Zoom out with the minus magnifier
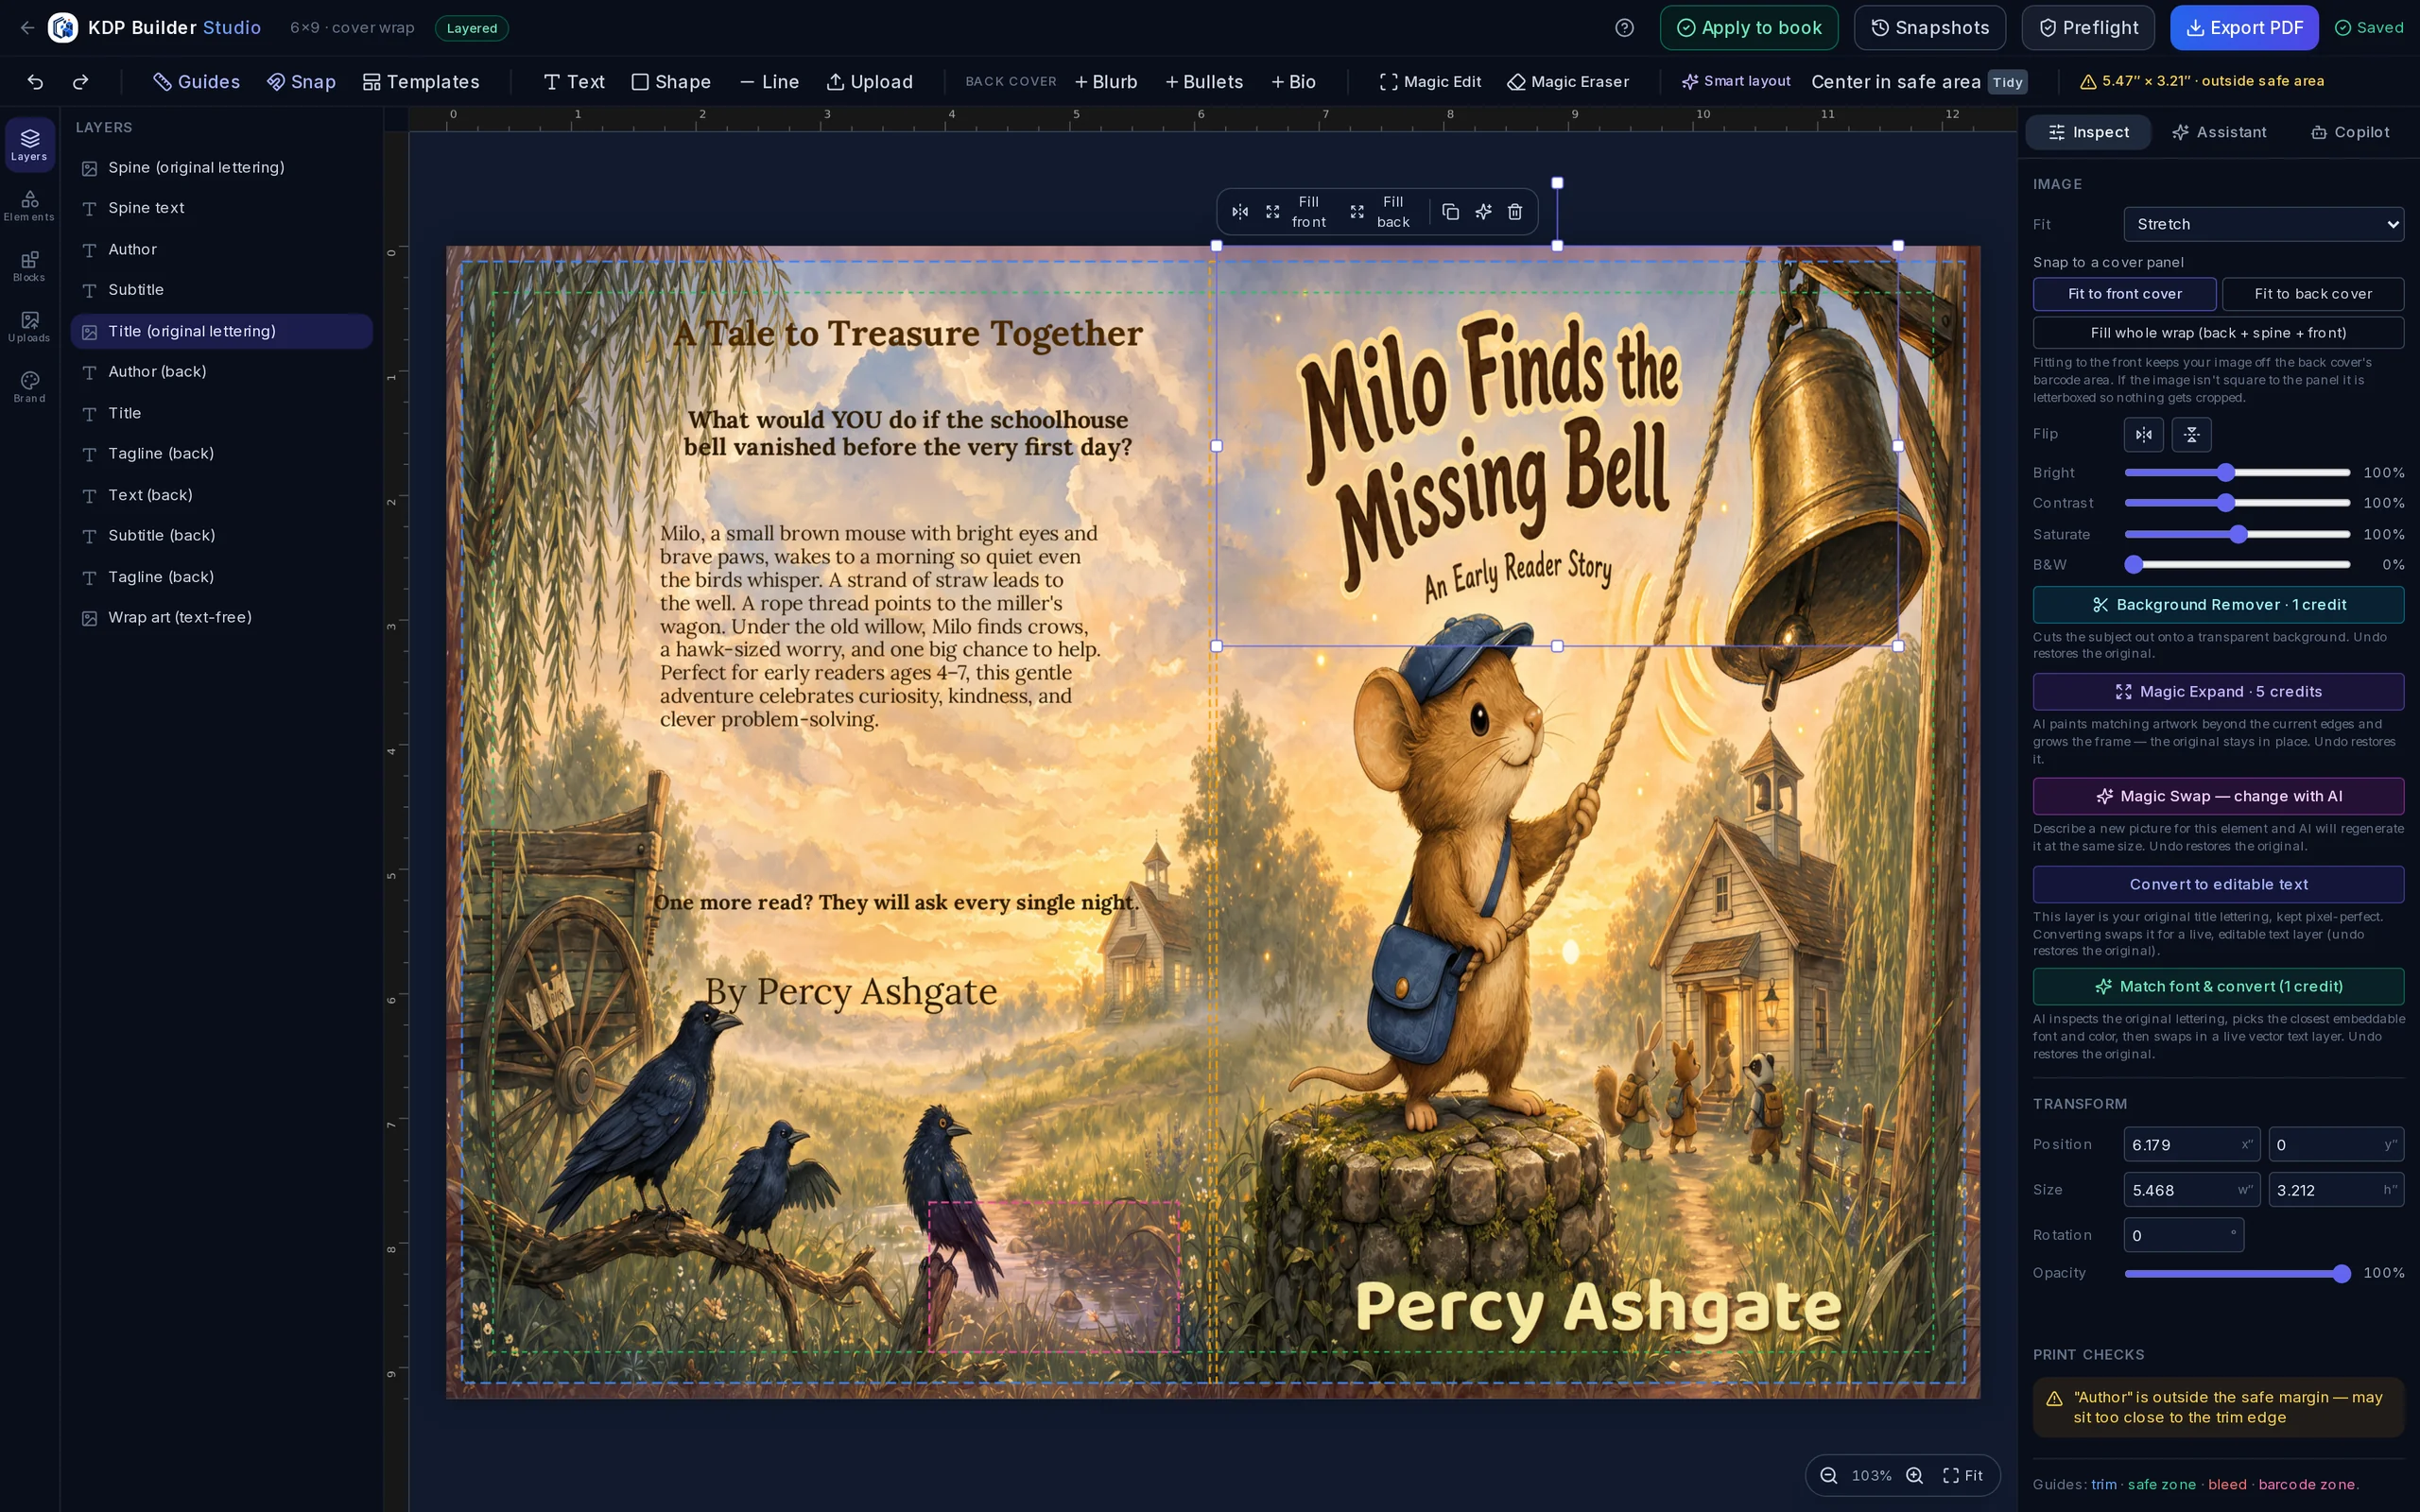2420x1512 pixels. point(1828,1475)
